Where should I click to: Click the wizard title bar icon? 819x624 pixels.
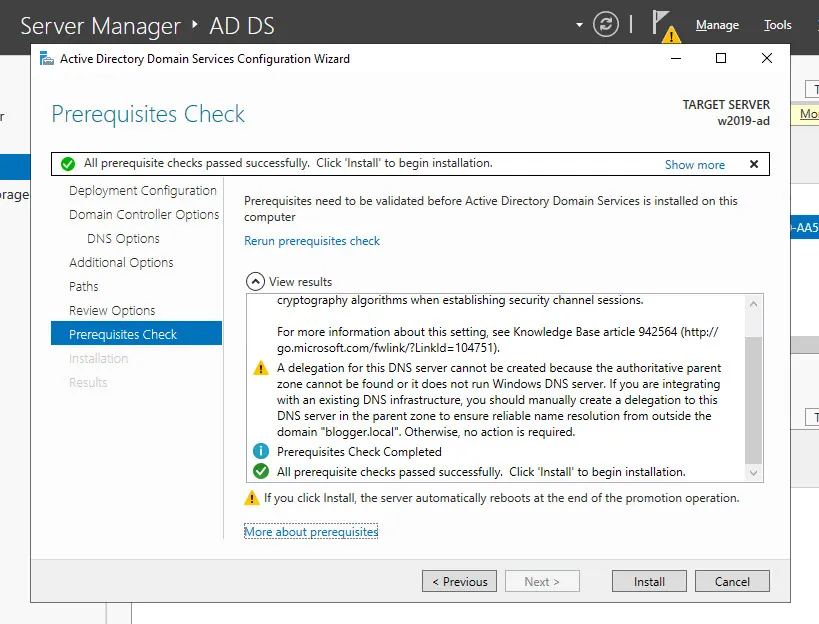pos(47,59)
